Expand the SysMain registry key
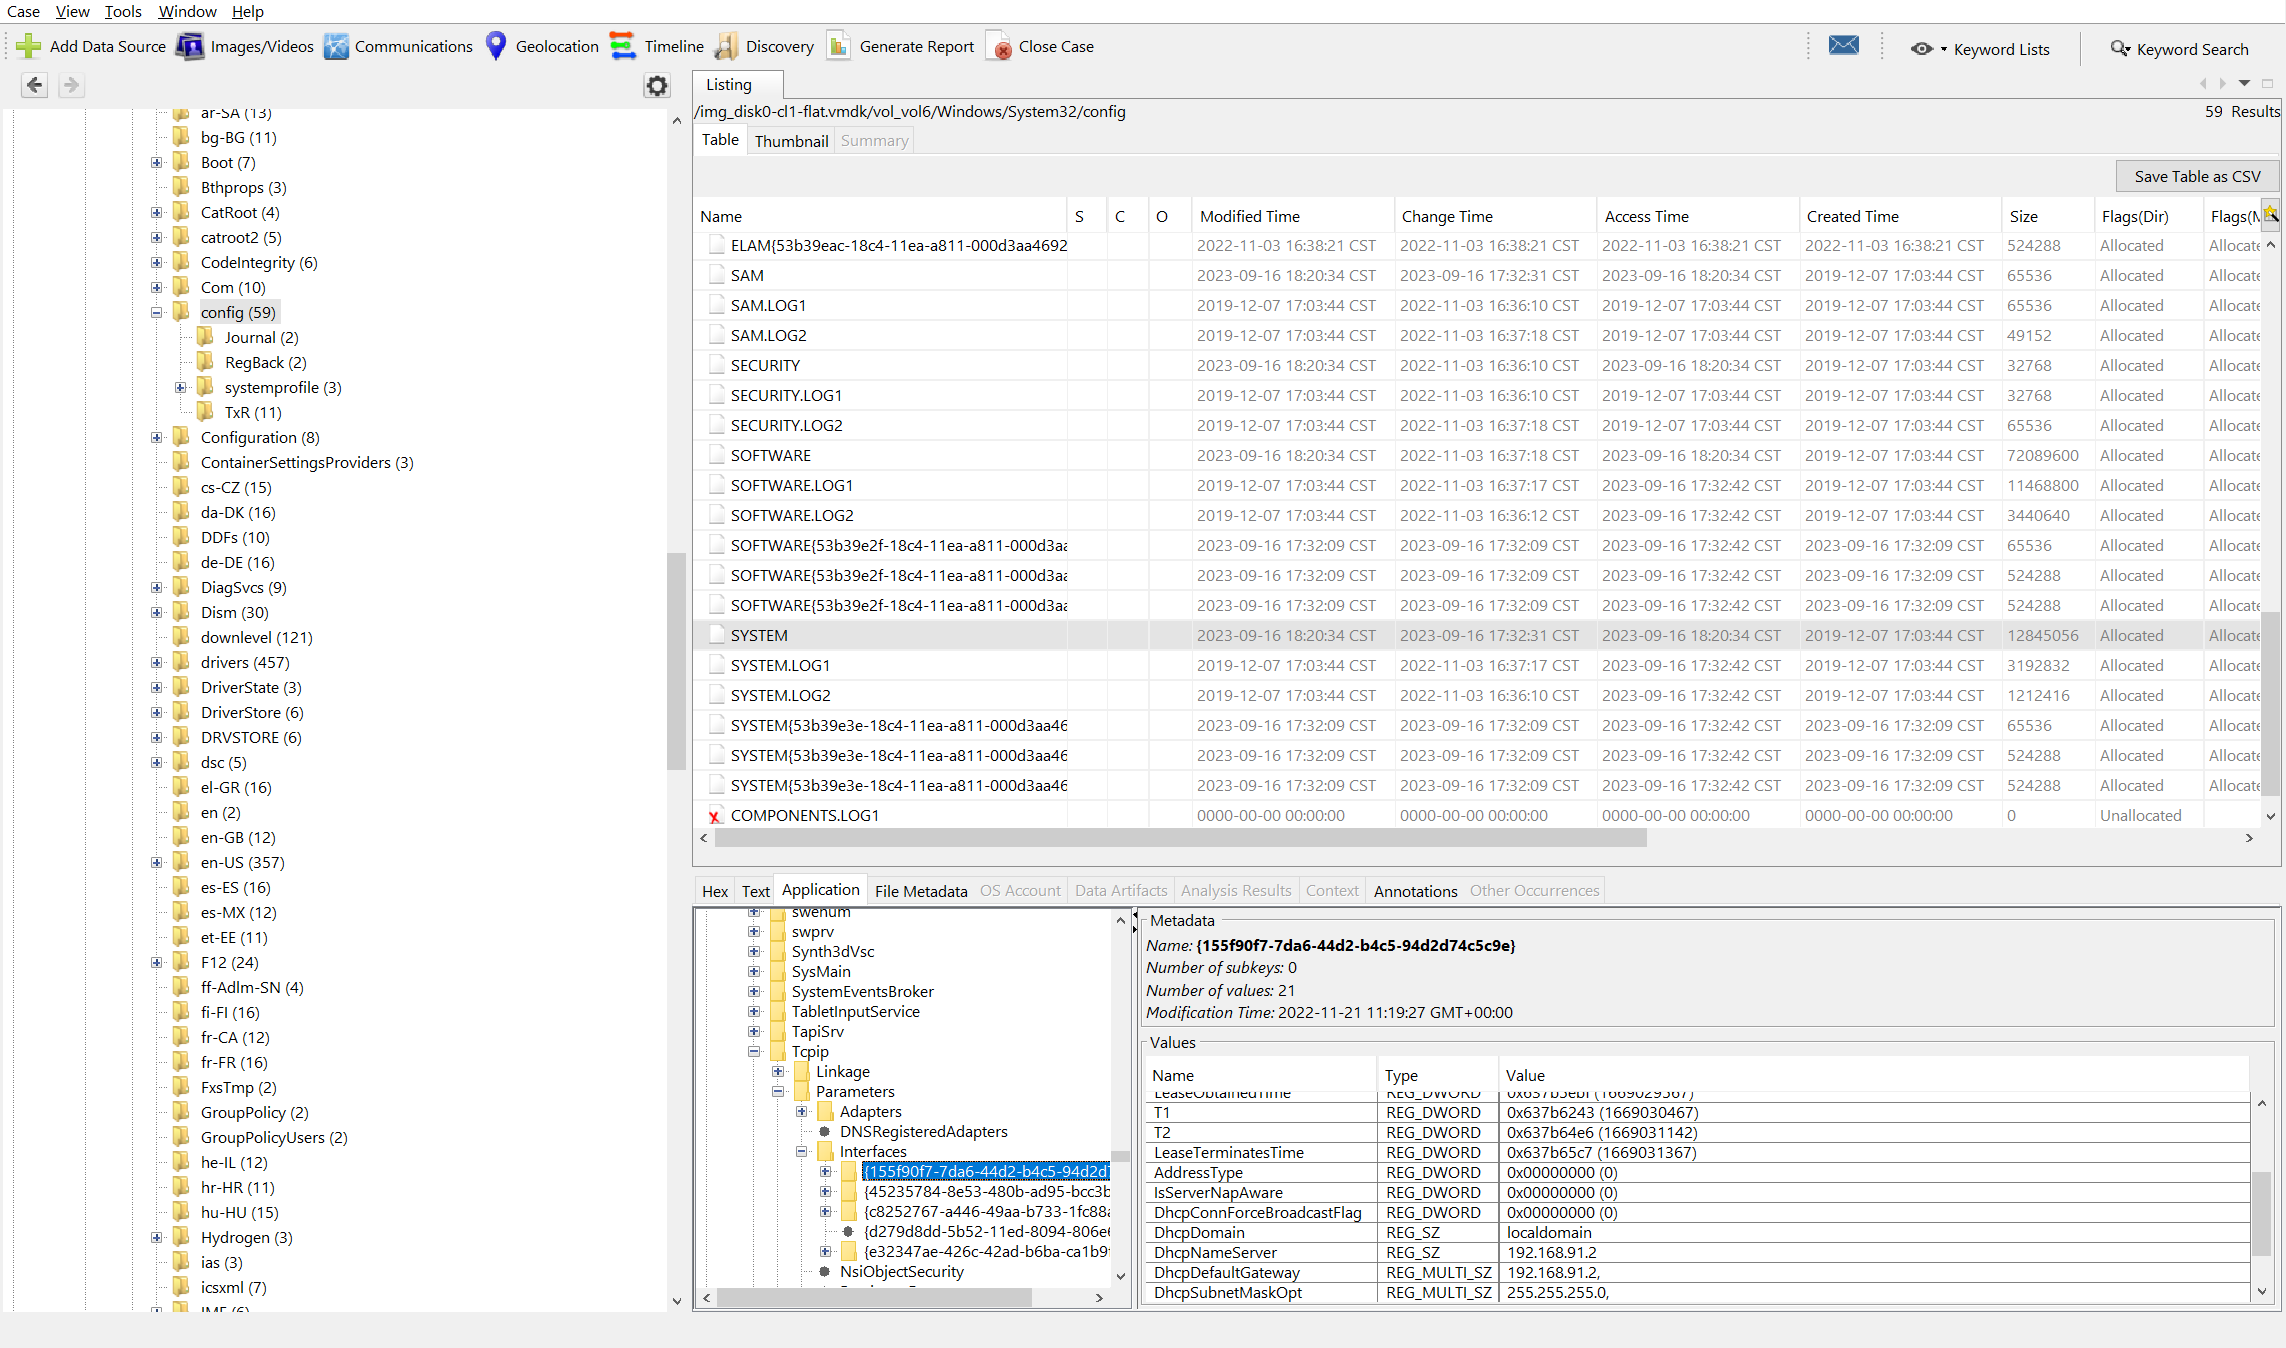Viewport: 2286px width, 1348px height. click(754, 971)
